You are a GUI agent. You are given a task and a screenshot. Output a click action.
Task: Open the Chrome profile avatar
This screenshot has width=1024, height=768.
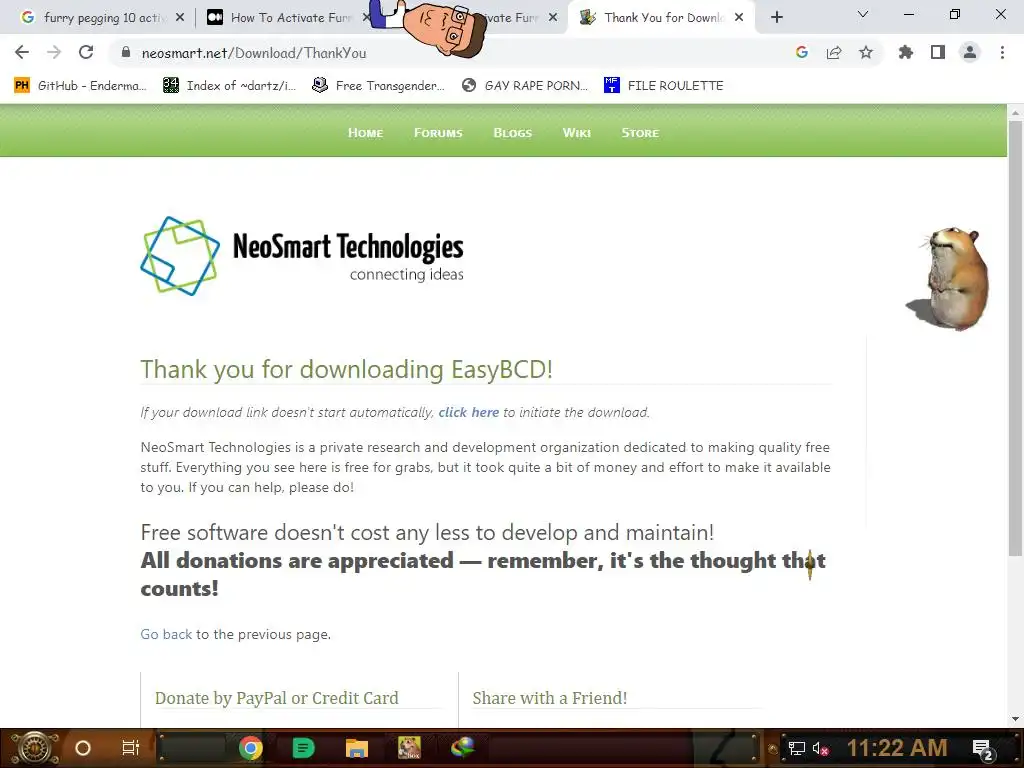(x=970, y=52)
